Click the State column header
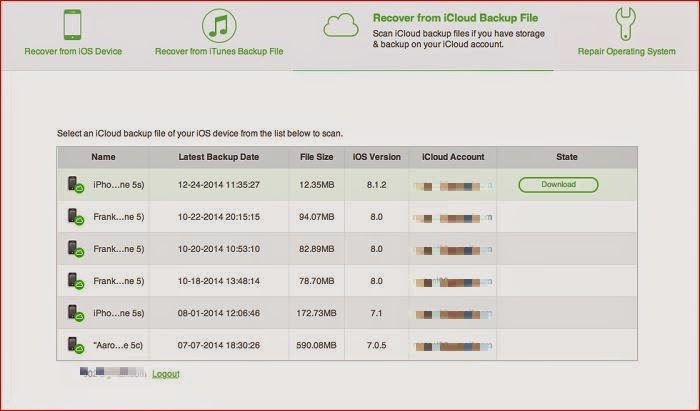 (x=567, y=157)
